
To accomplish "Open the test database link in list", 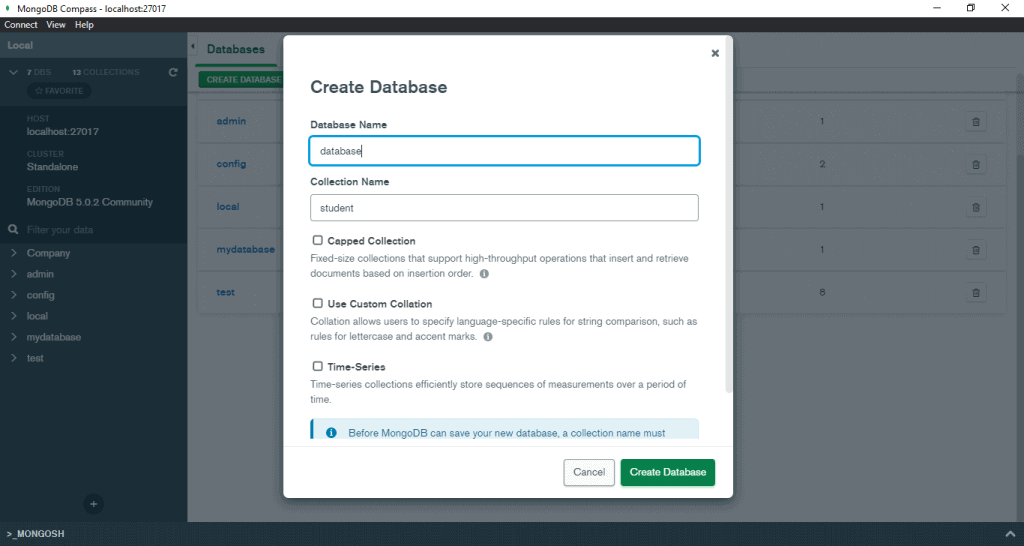I will [225, 293].
